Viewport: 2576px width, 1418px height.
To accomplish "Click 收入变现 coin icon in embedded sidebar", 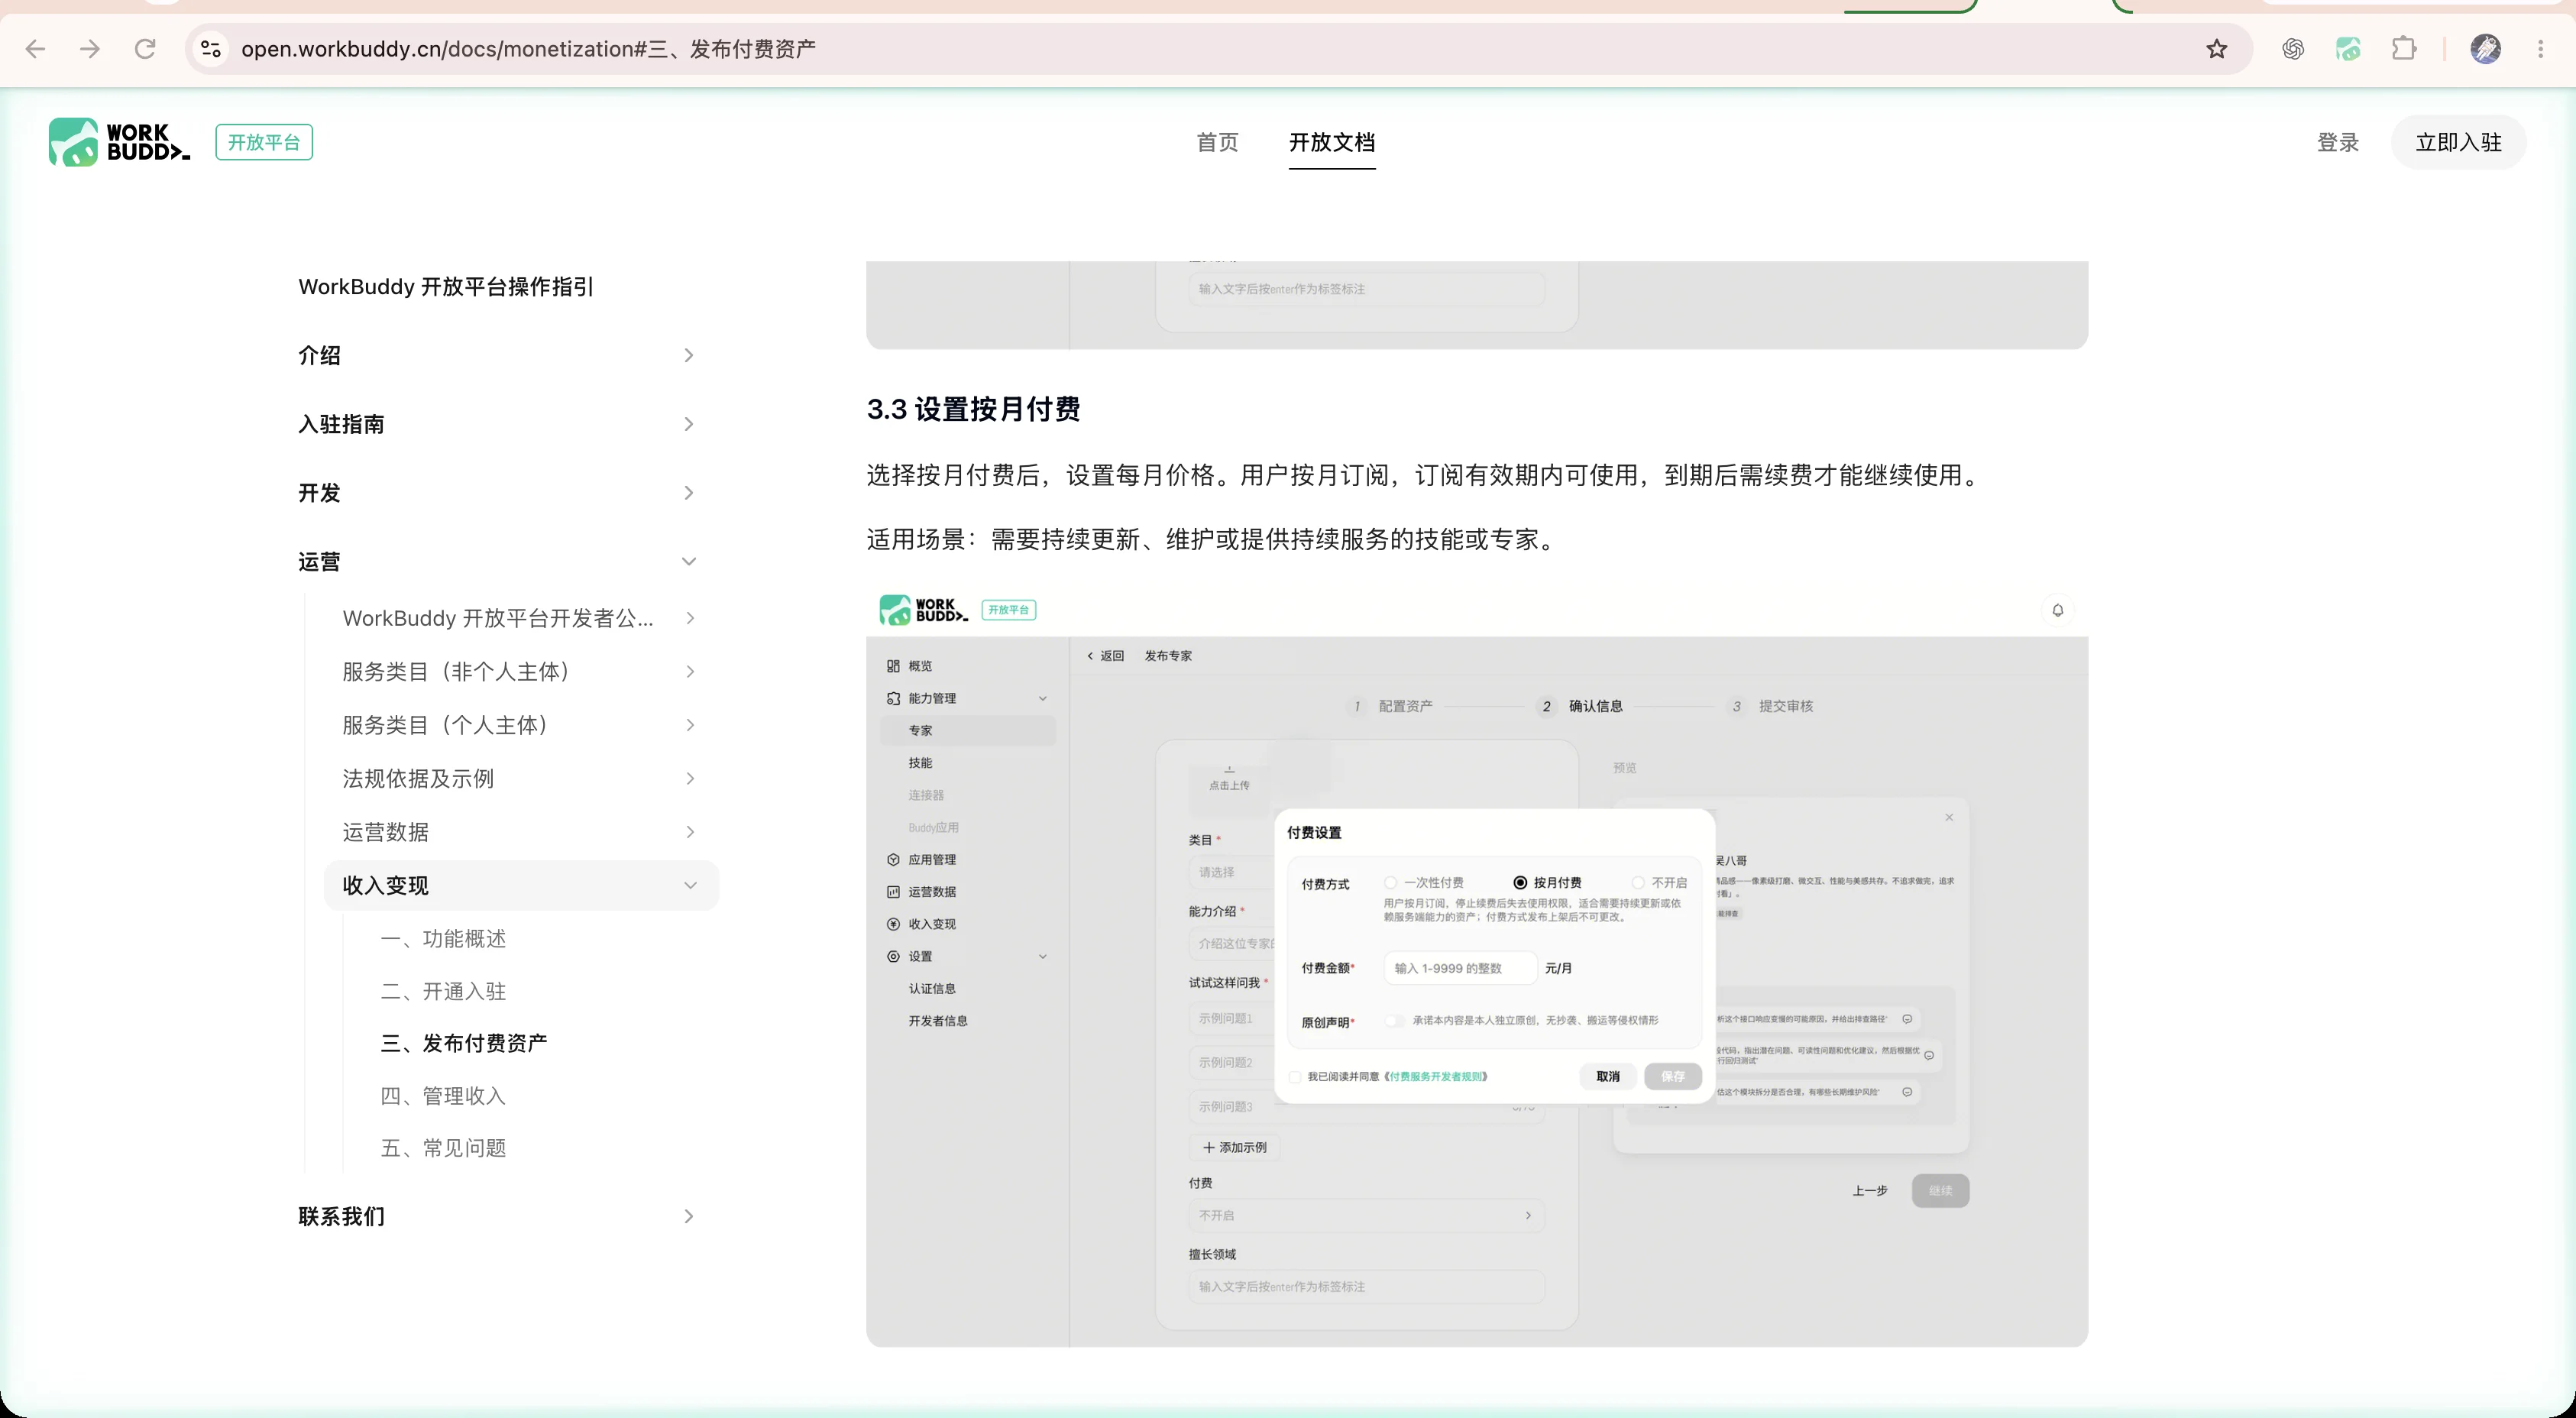I will (893, 924).
